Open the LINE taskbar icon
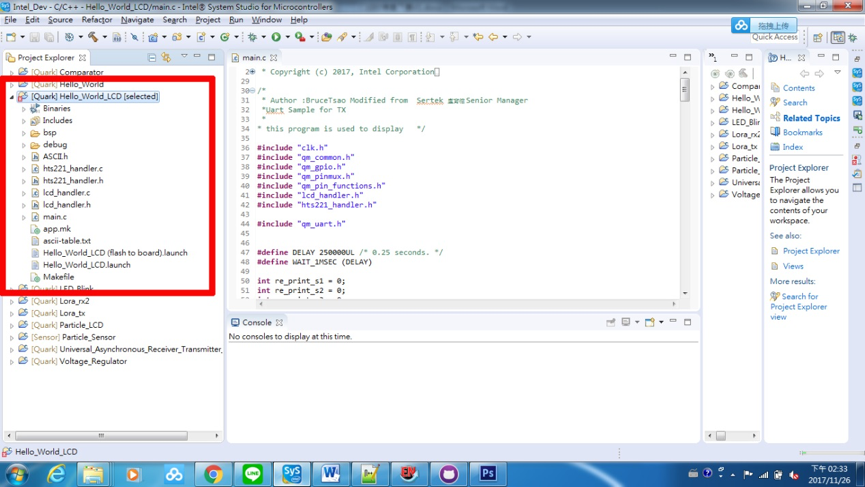Screen dimensions: 865x487 click(252, 474)
